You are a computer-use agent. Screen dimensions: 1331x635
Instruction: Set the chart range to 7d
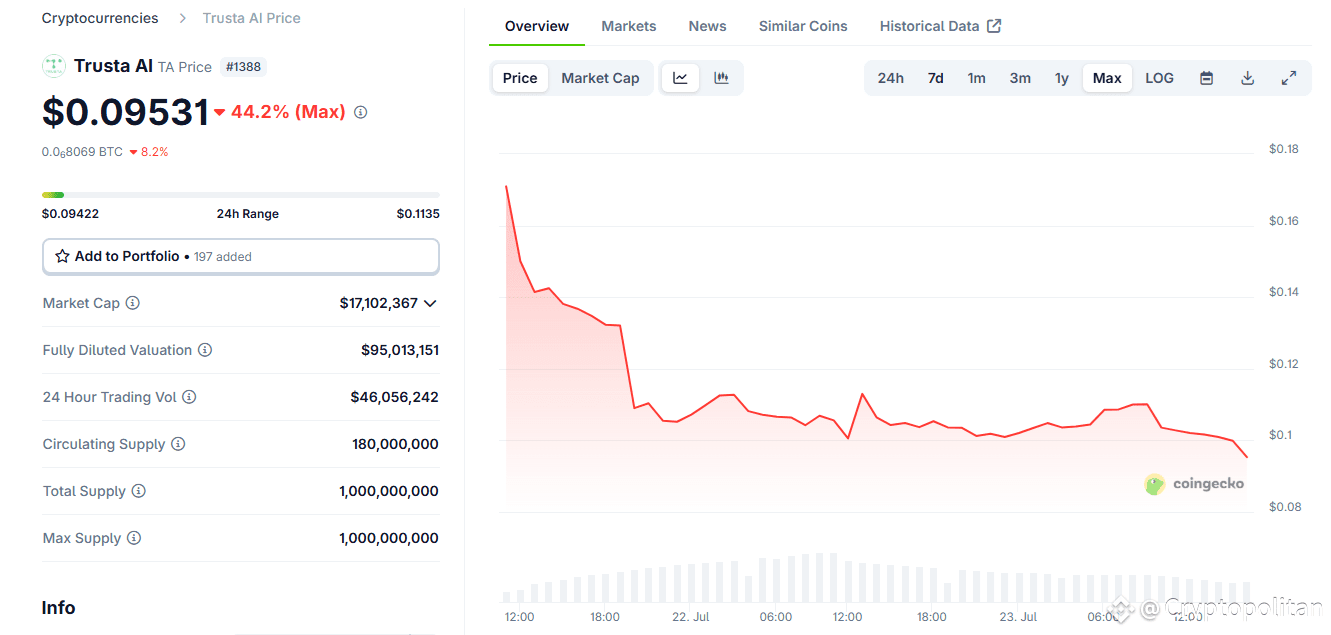(x=936, y=78)
